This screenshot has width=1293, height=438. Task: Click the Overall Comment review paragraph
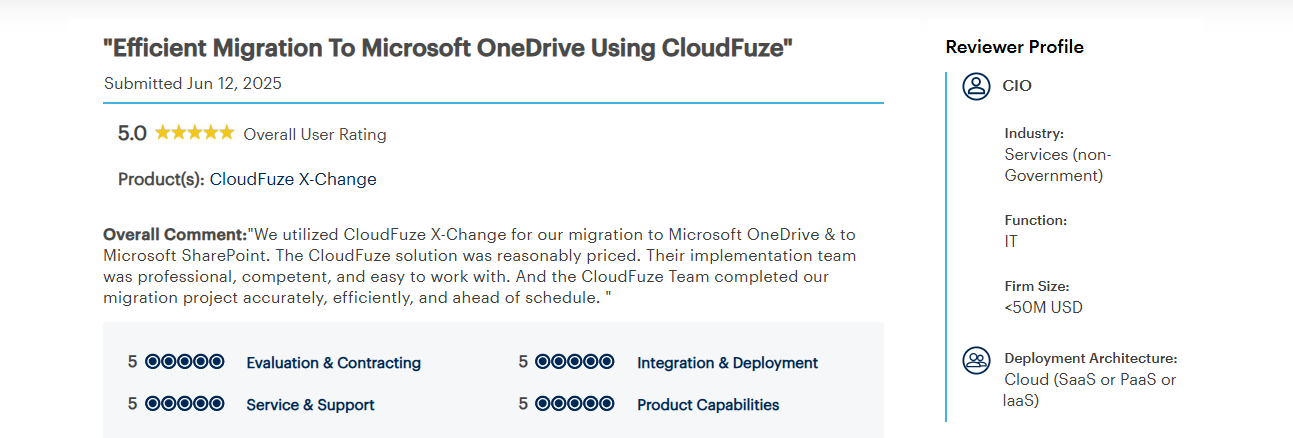pos(480,266)
